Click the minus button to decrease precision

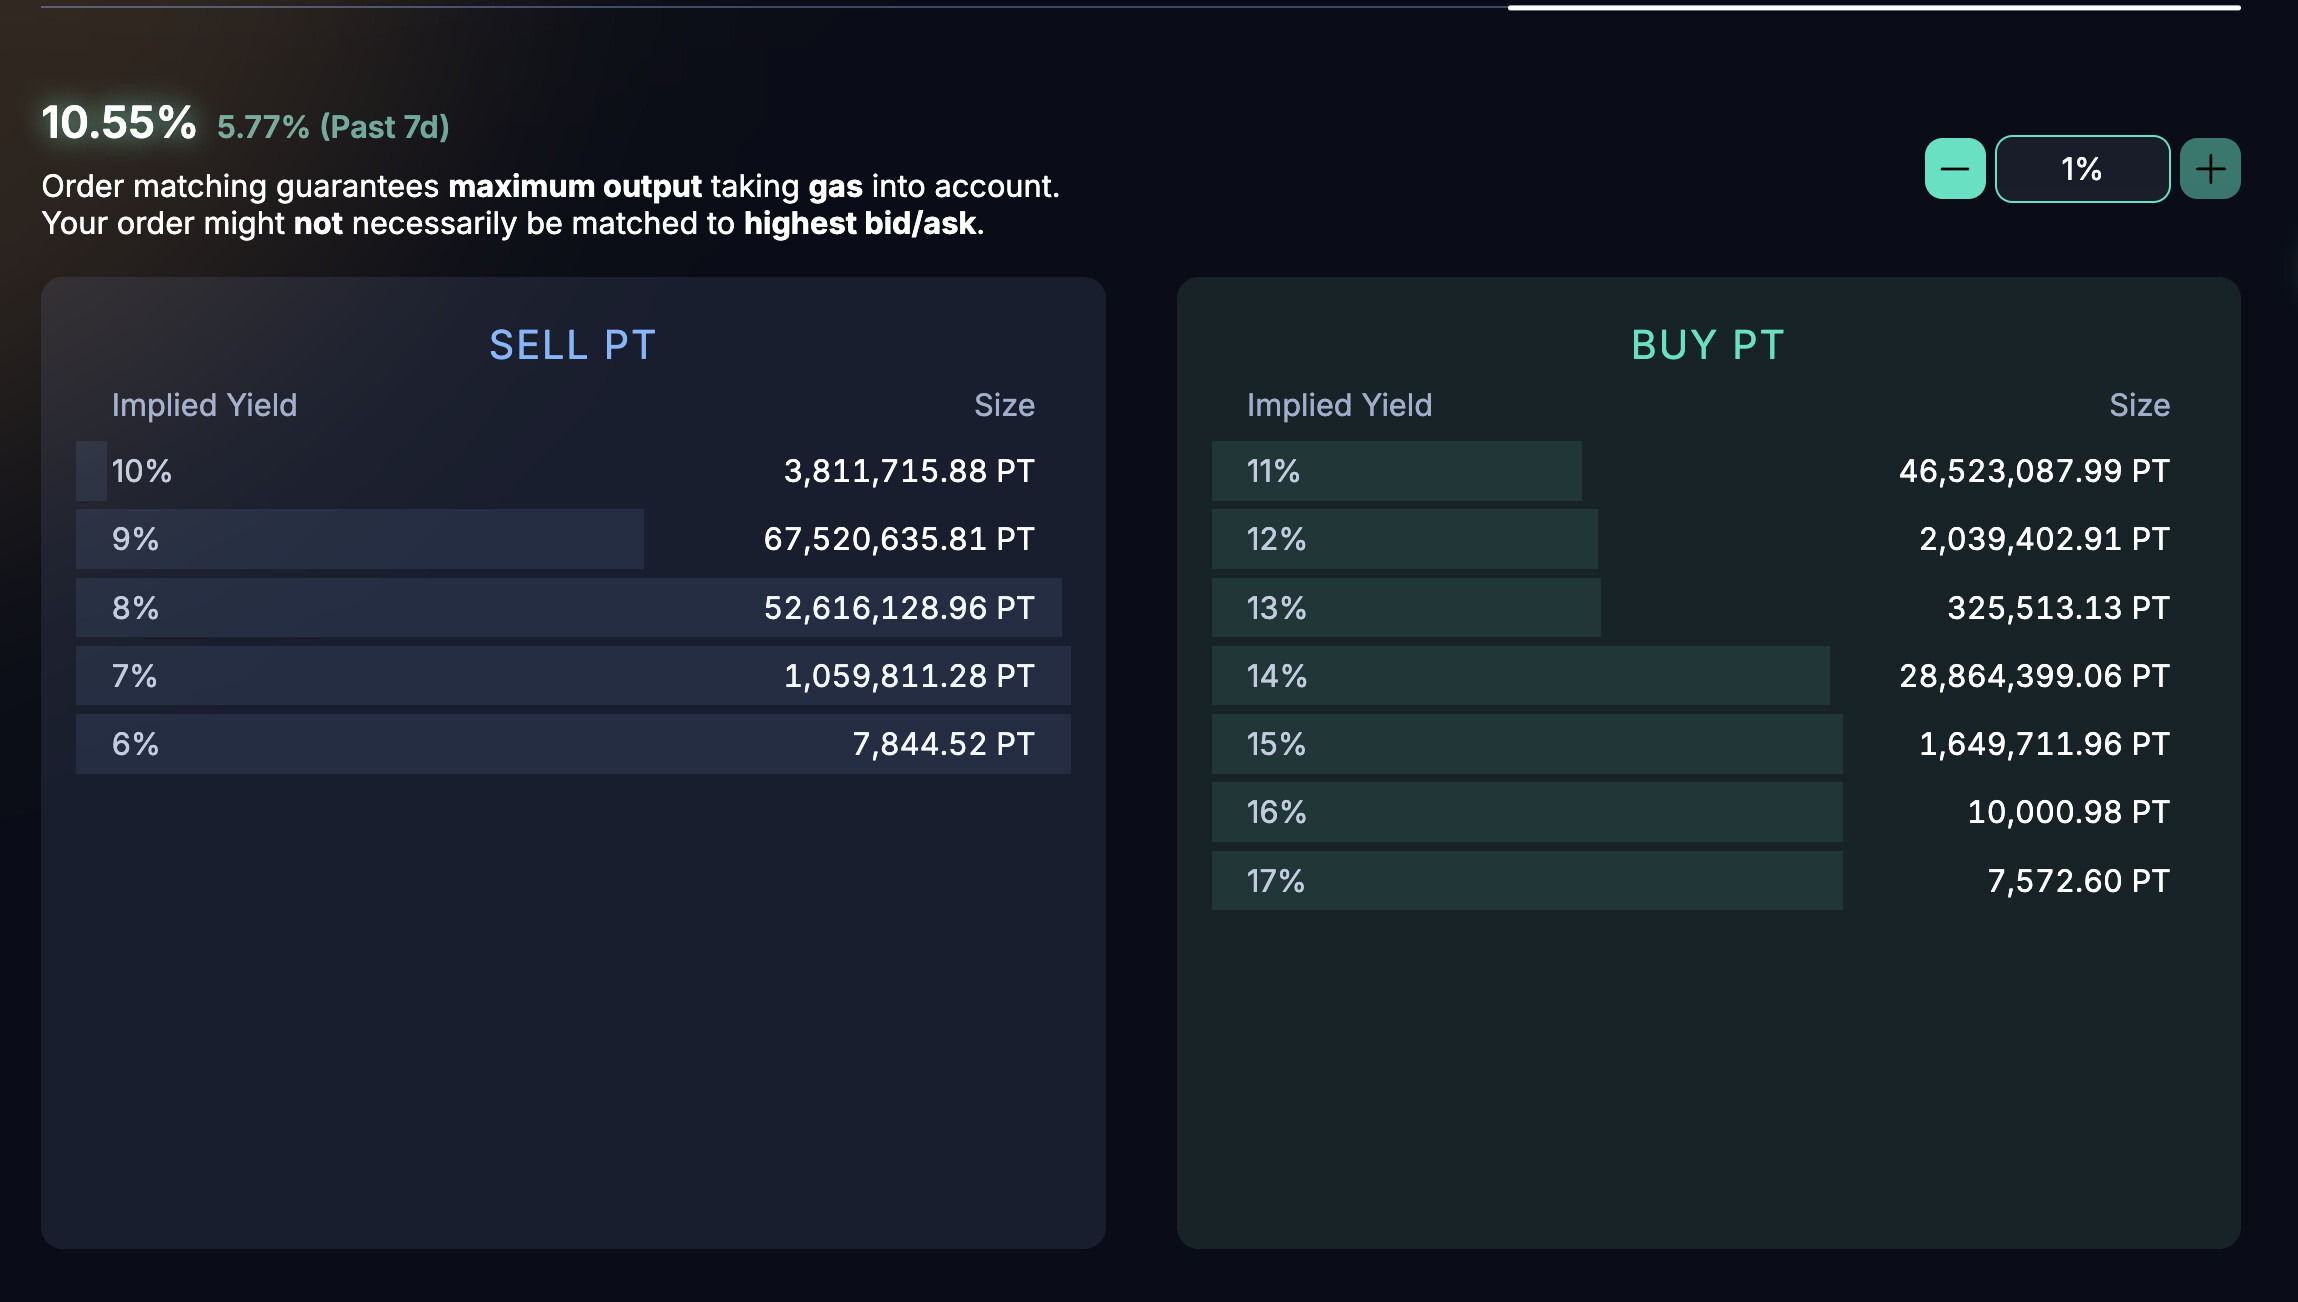click(1954, 169)
